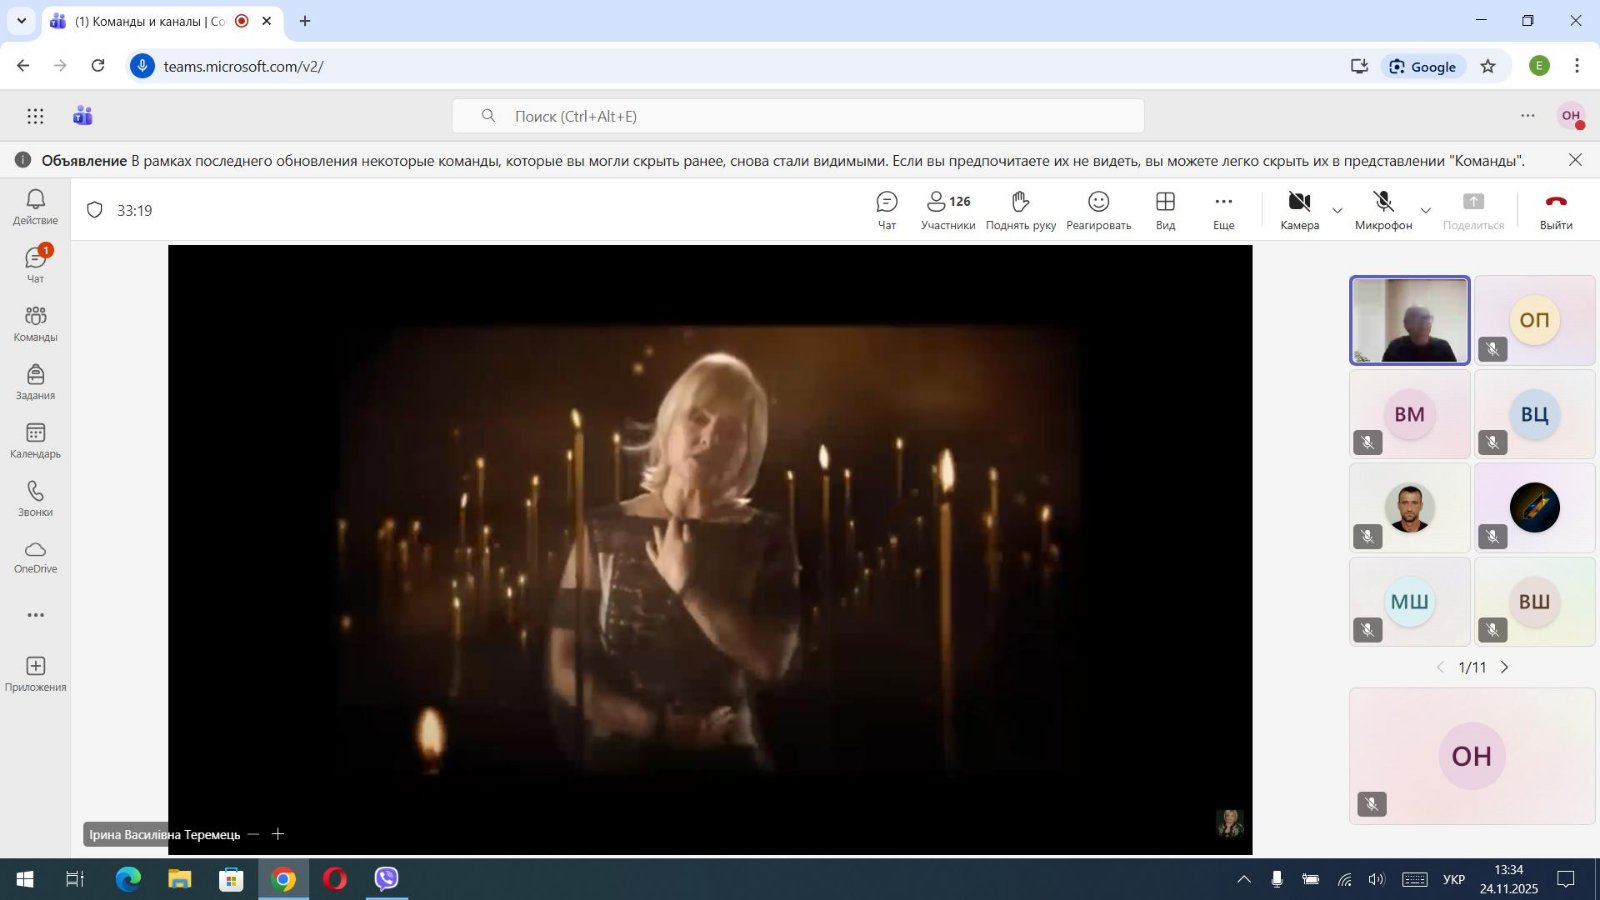Click the Поиск search field

coord(797,116)
